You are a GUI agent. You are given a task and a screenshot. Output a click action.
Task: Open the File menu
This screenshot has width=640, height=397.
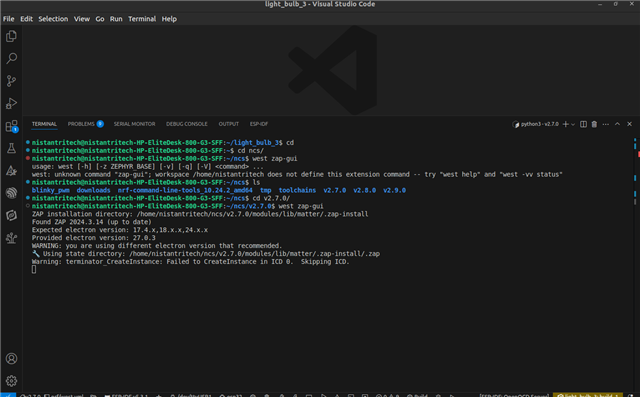pyautogui.click(x=9, y=19)
